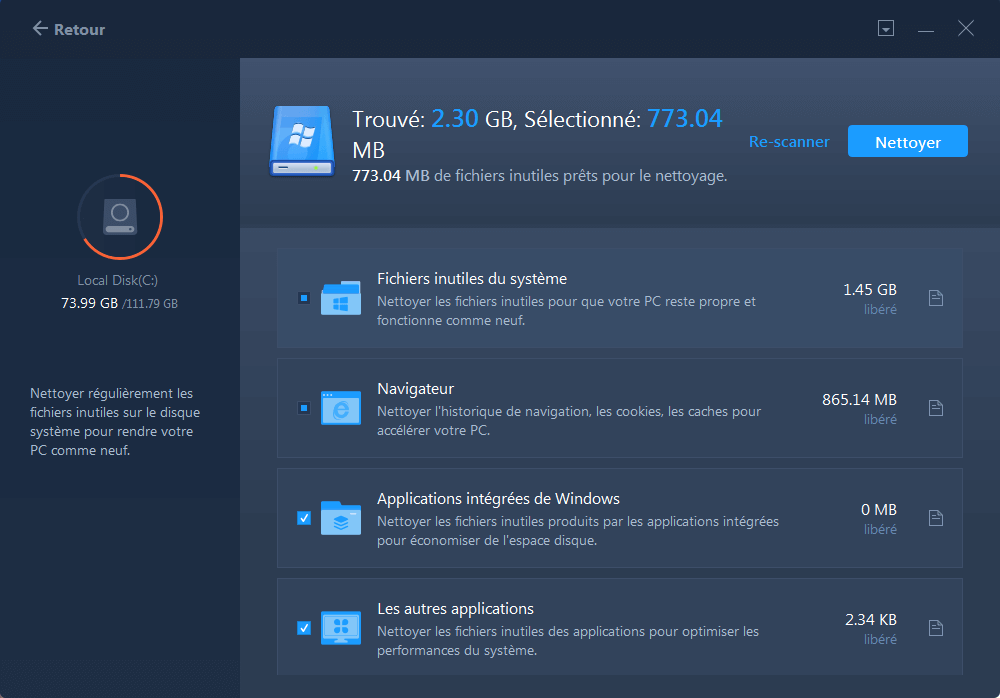Uncheck Applications intégrées de Windows
The height and width of the screenshot is (698, 1000).
point(305,518)
